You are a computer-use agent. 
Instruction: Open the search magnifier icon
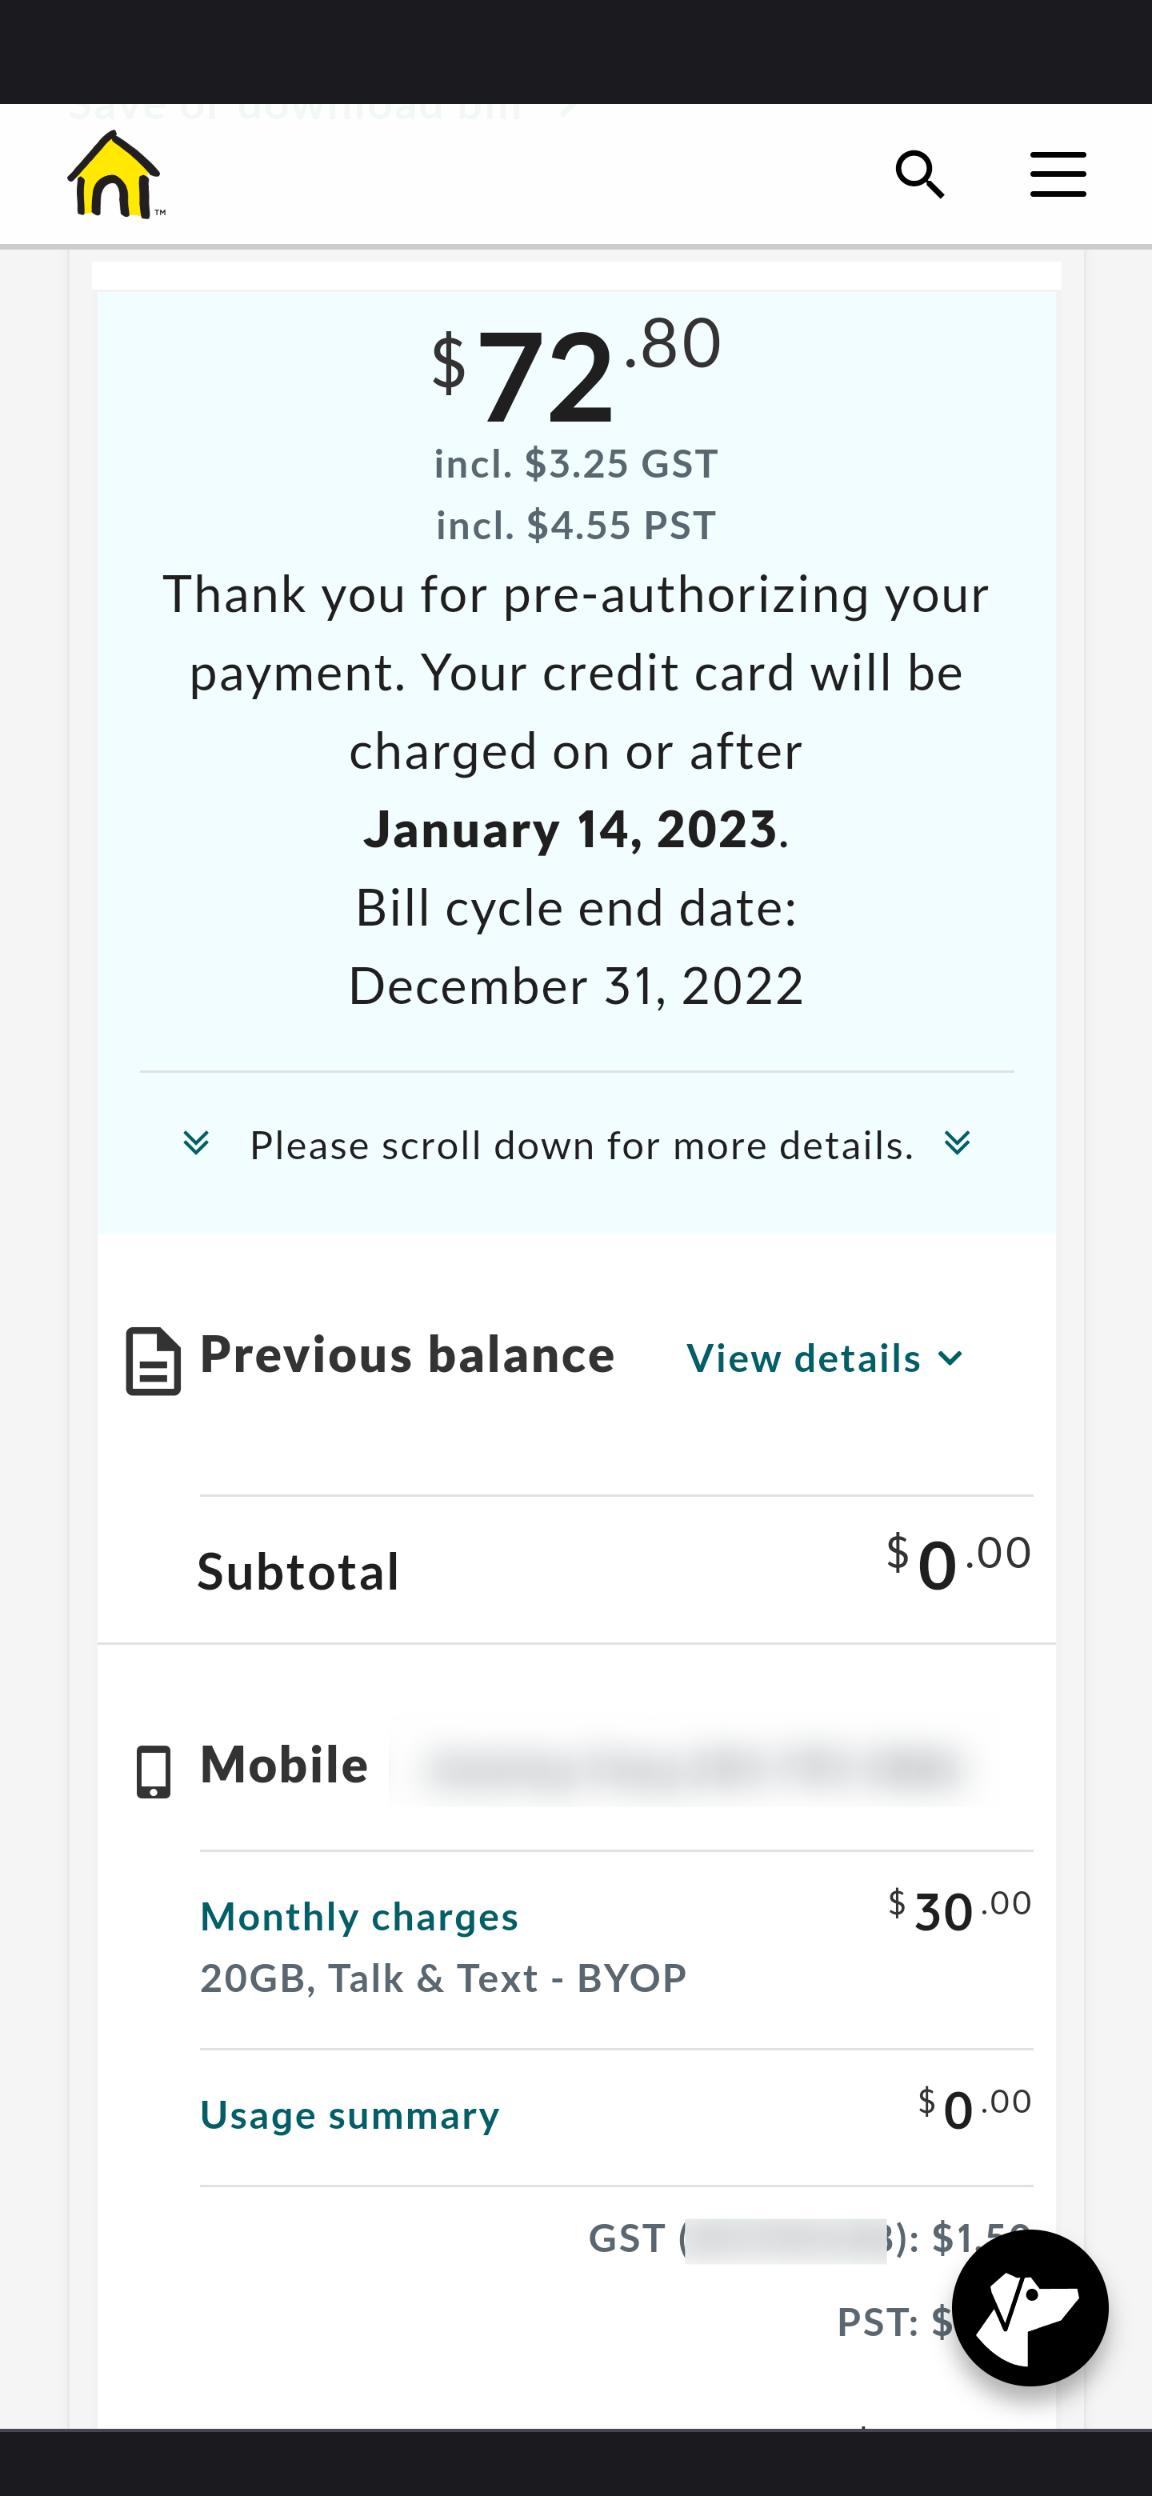(919, 175)
